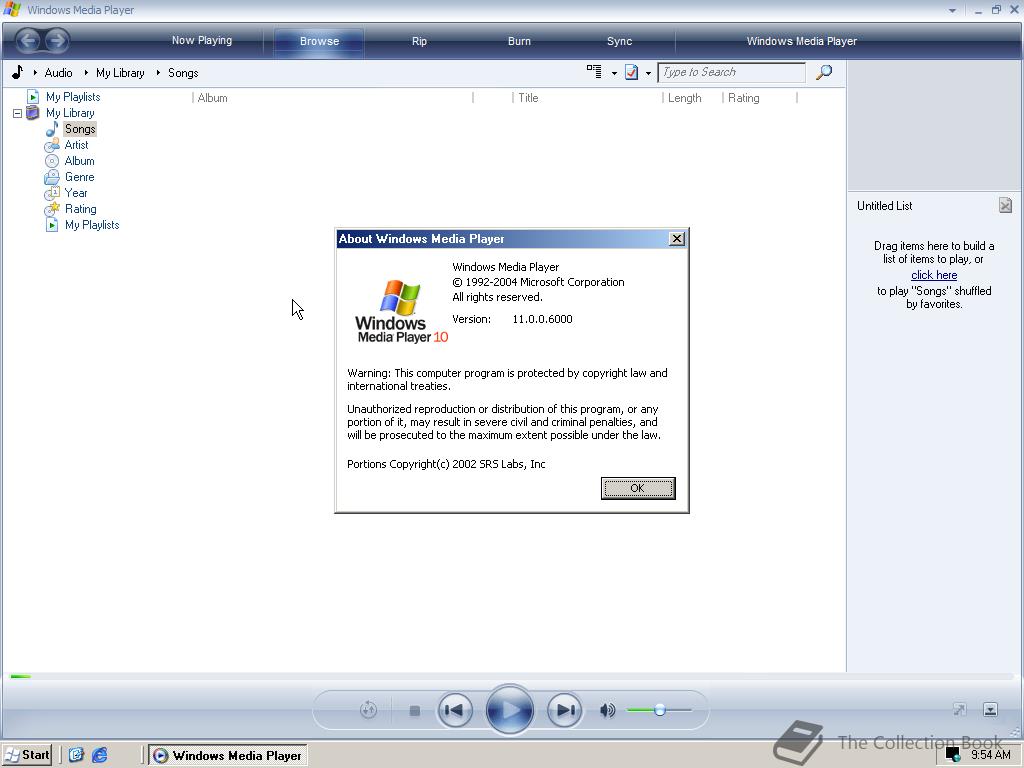Screen dimensions: 1024x768
Task: Open the Now Playing tab
Action: tap(202, 40)
